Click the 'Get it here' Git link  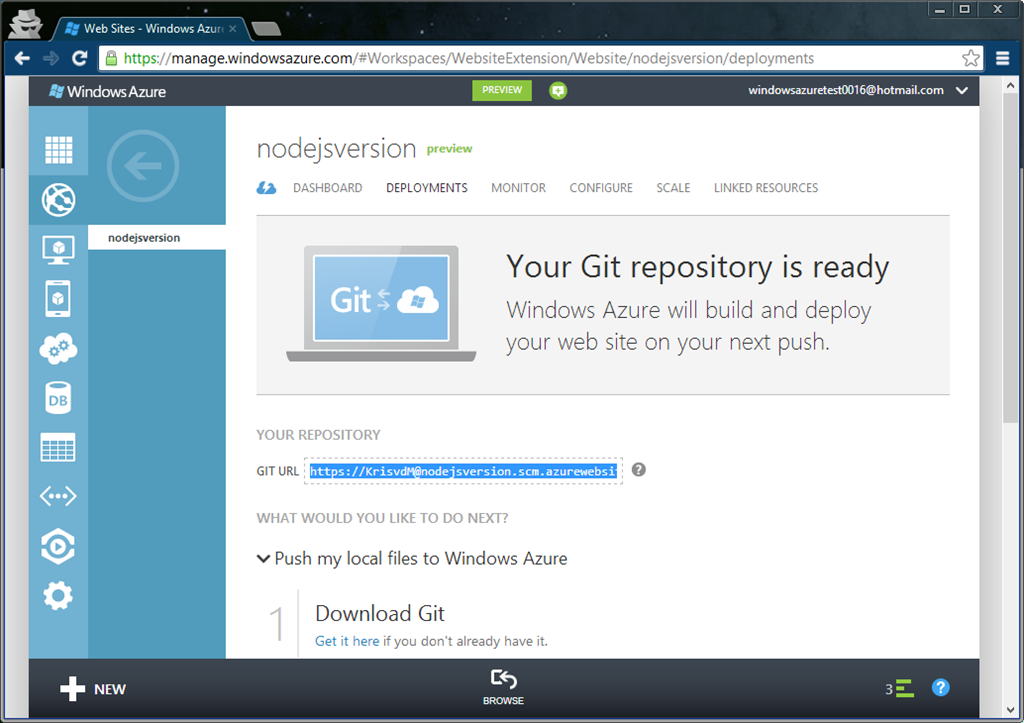tap(347, 641)
